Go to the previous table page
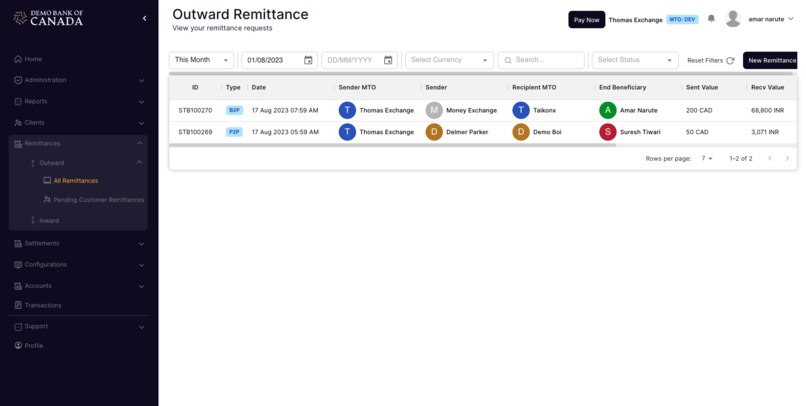Viewport: 806px width, 406px height. (770, 158)
